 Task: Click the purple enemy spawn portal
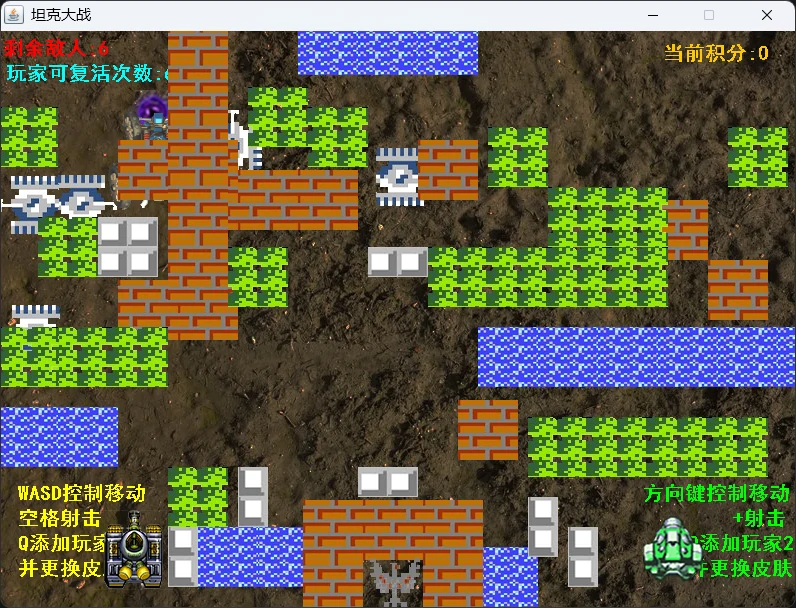click(x=151, y=113)
